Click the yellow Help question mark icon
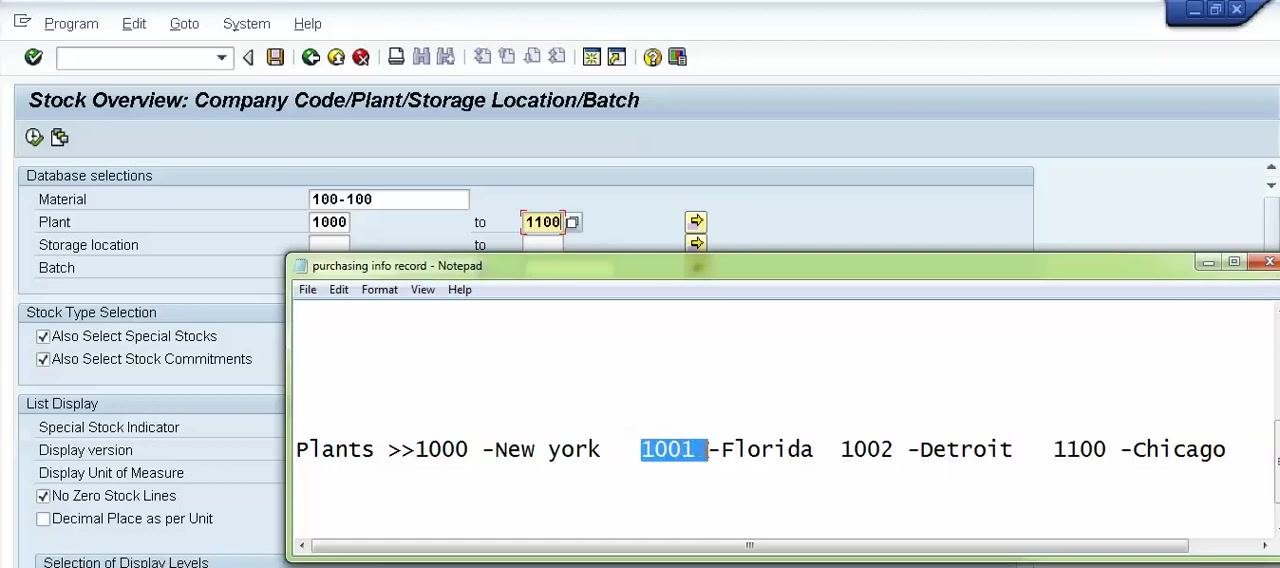The height and width of the screenshot is (568, 1280). coord(652,57)
